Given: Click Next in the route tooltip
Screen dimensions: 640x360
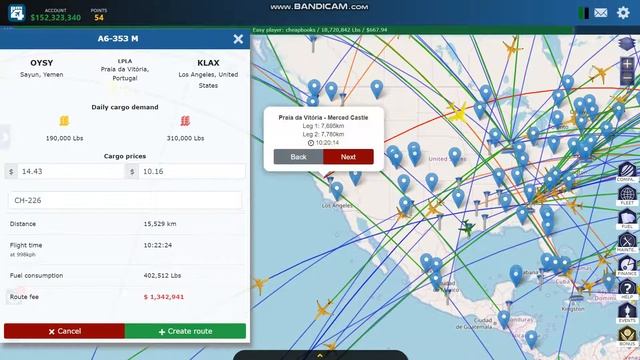Looking at the screenshot, I should [x=348, y=157].
